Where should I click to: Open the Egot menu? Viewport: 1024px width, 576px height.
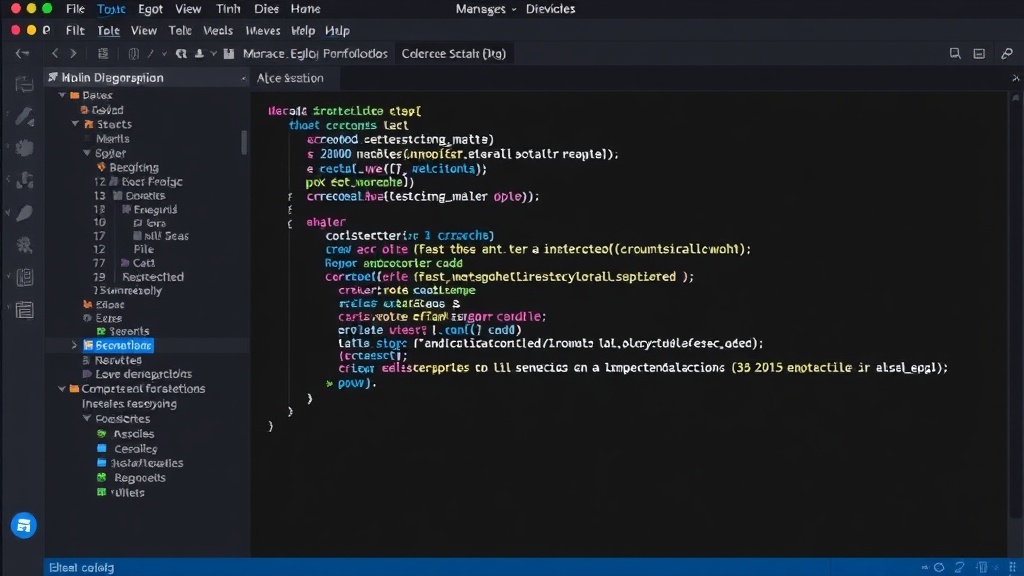pyautogui.click(x=150, y=9)
